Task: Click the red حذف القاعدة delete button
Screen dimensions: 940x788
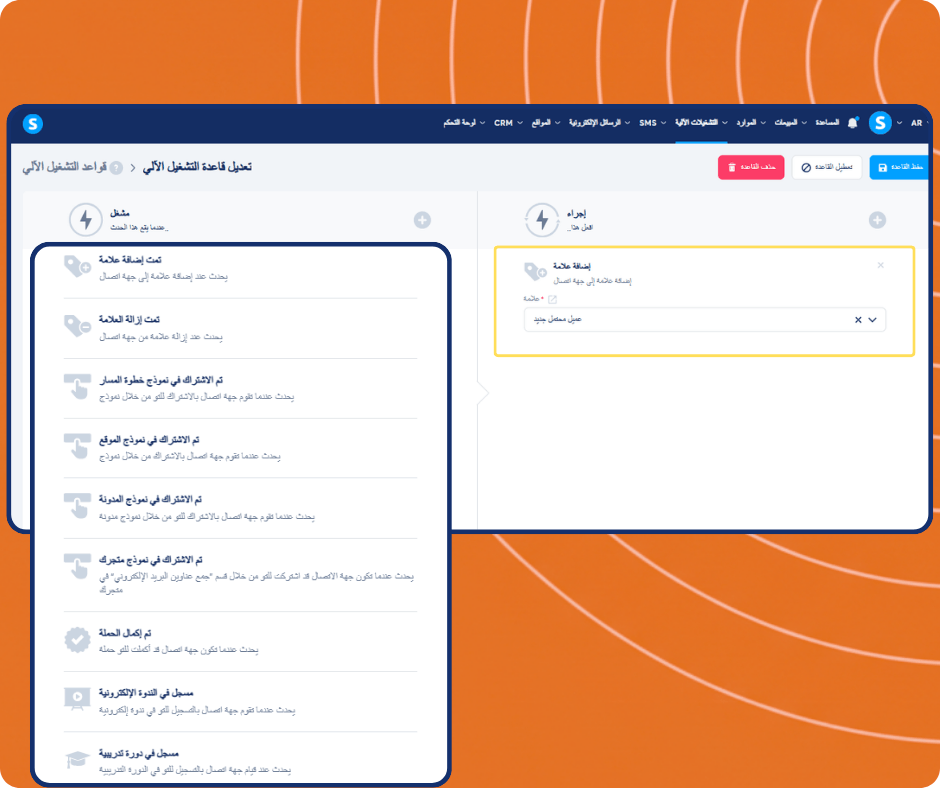Action: pos(751,167)
